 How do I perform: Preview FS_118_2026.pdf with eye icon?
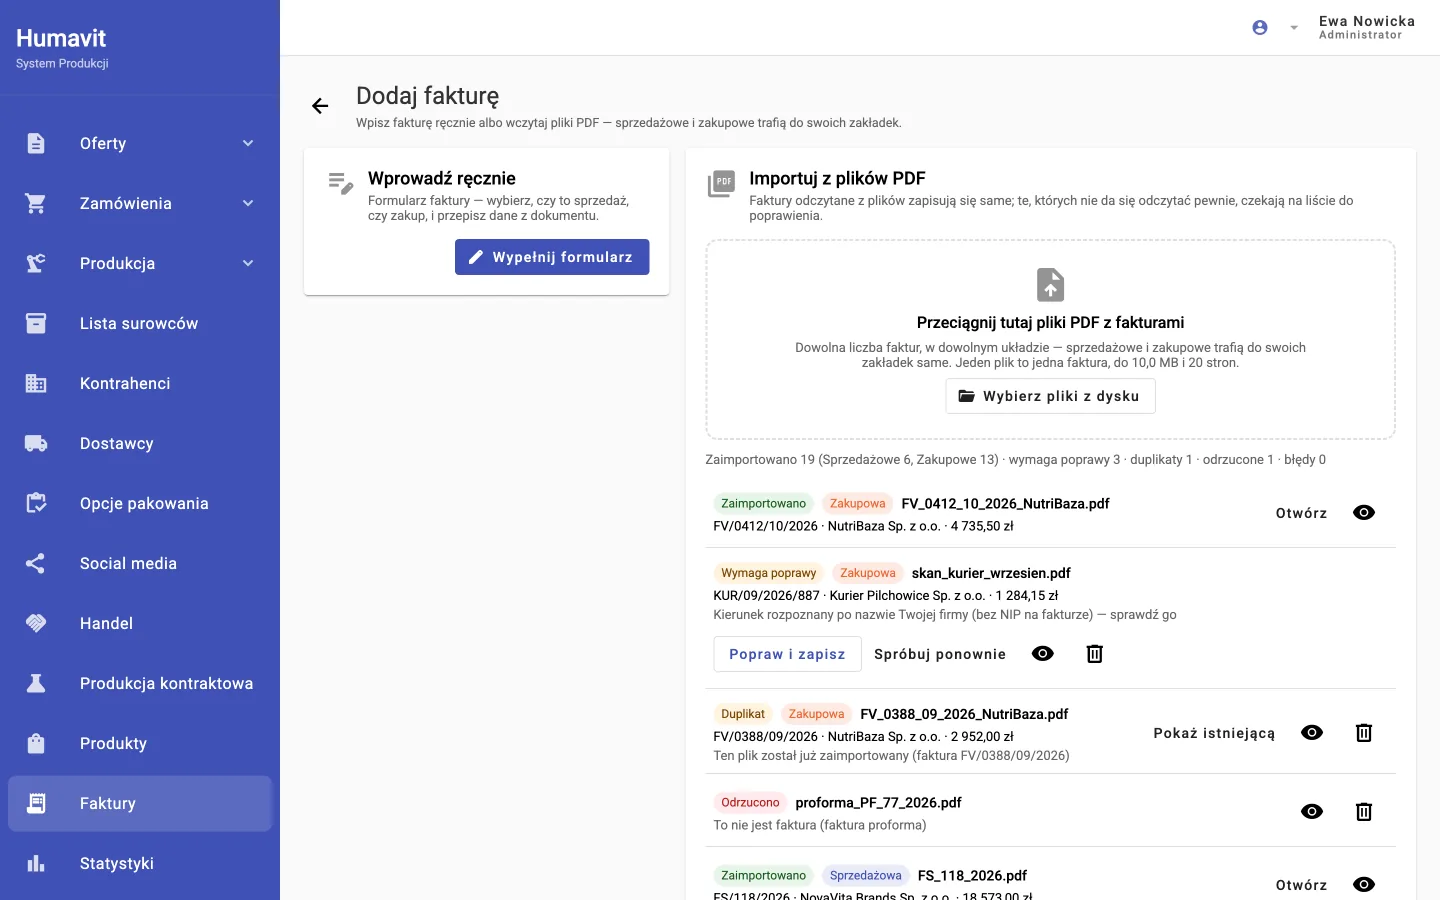(1364, 885)
